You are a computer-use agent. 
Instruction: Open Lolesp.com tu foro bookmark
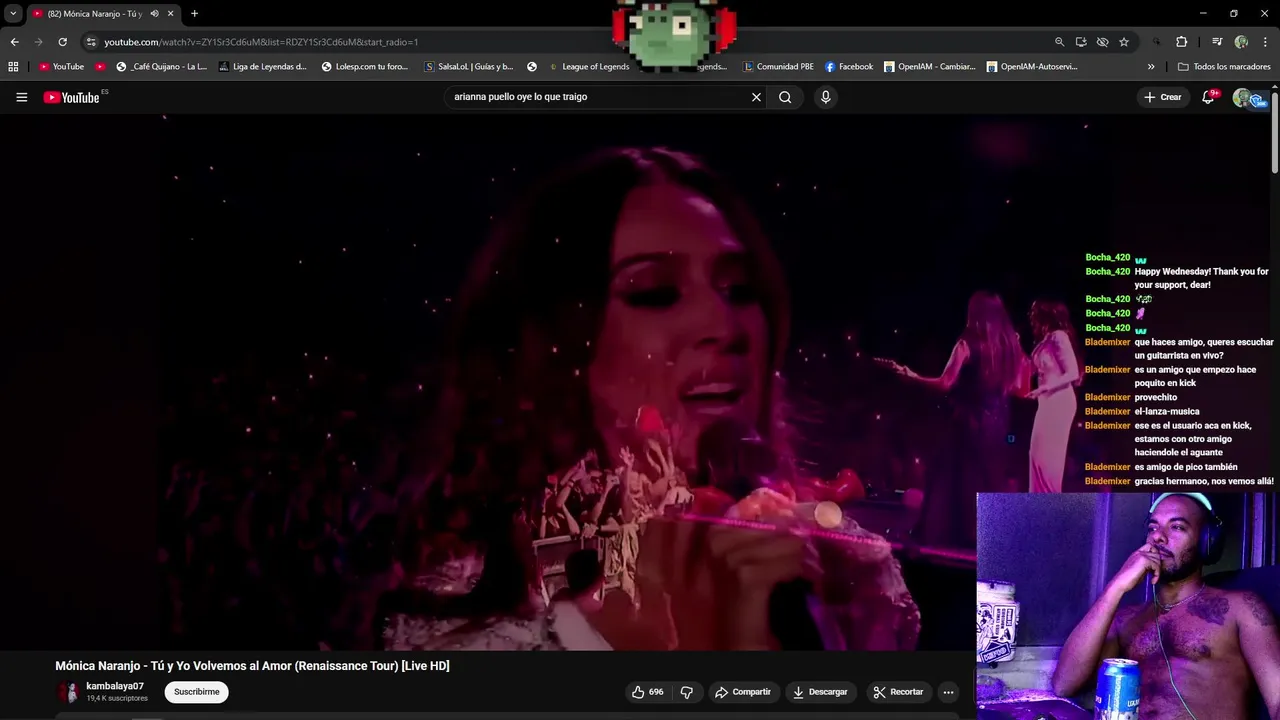pos(365,67)
